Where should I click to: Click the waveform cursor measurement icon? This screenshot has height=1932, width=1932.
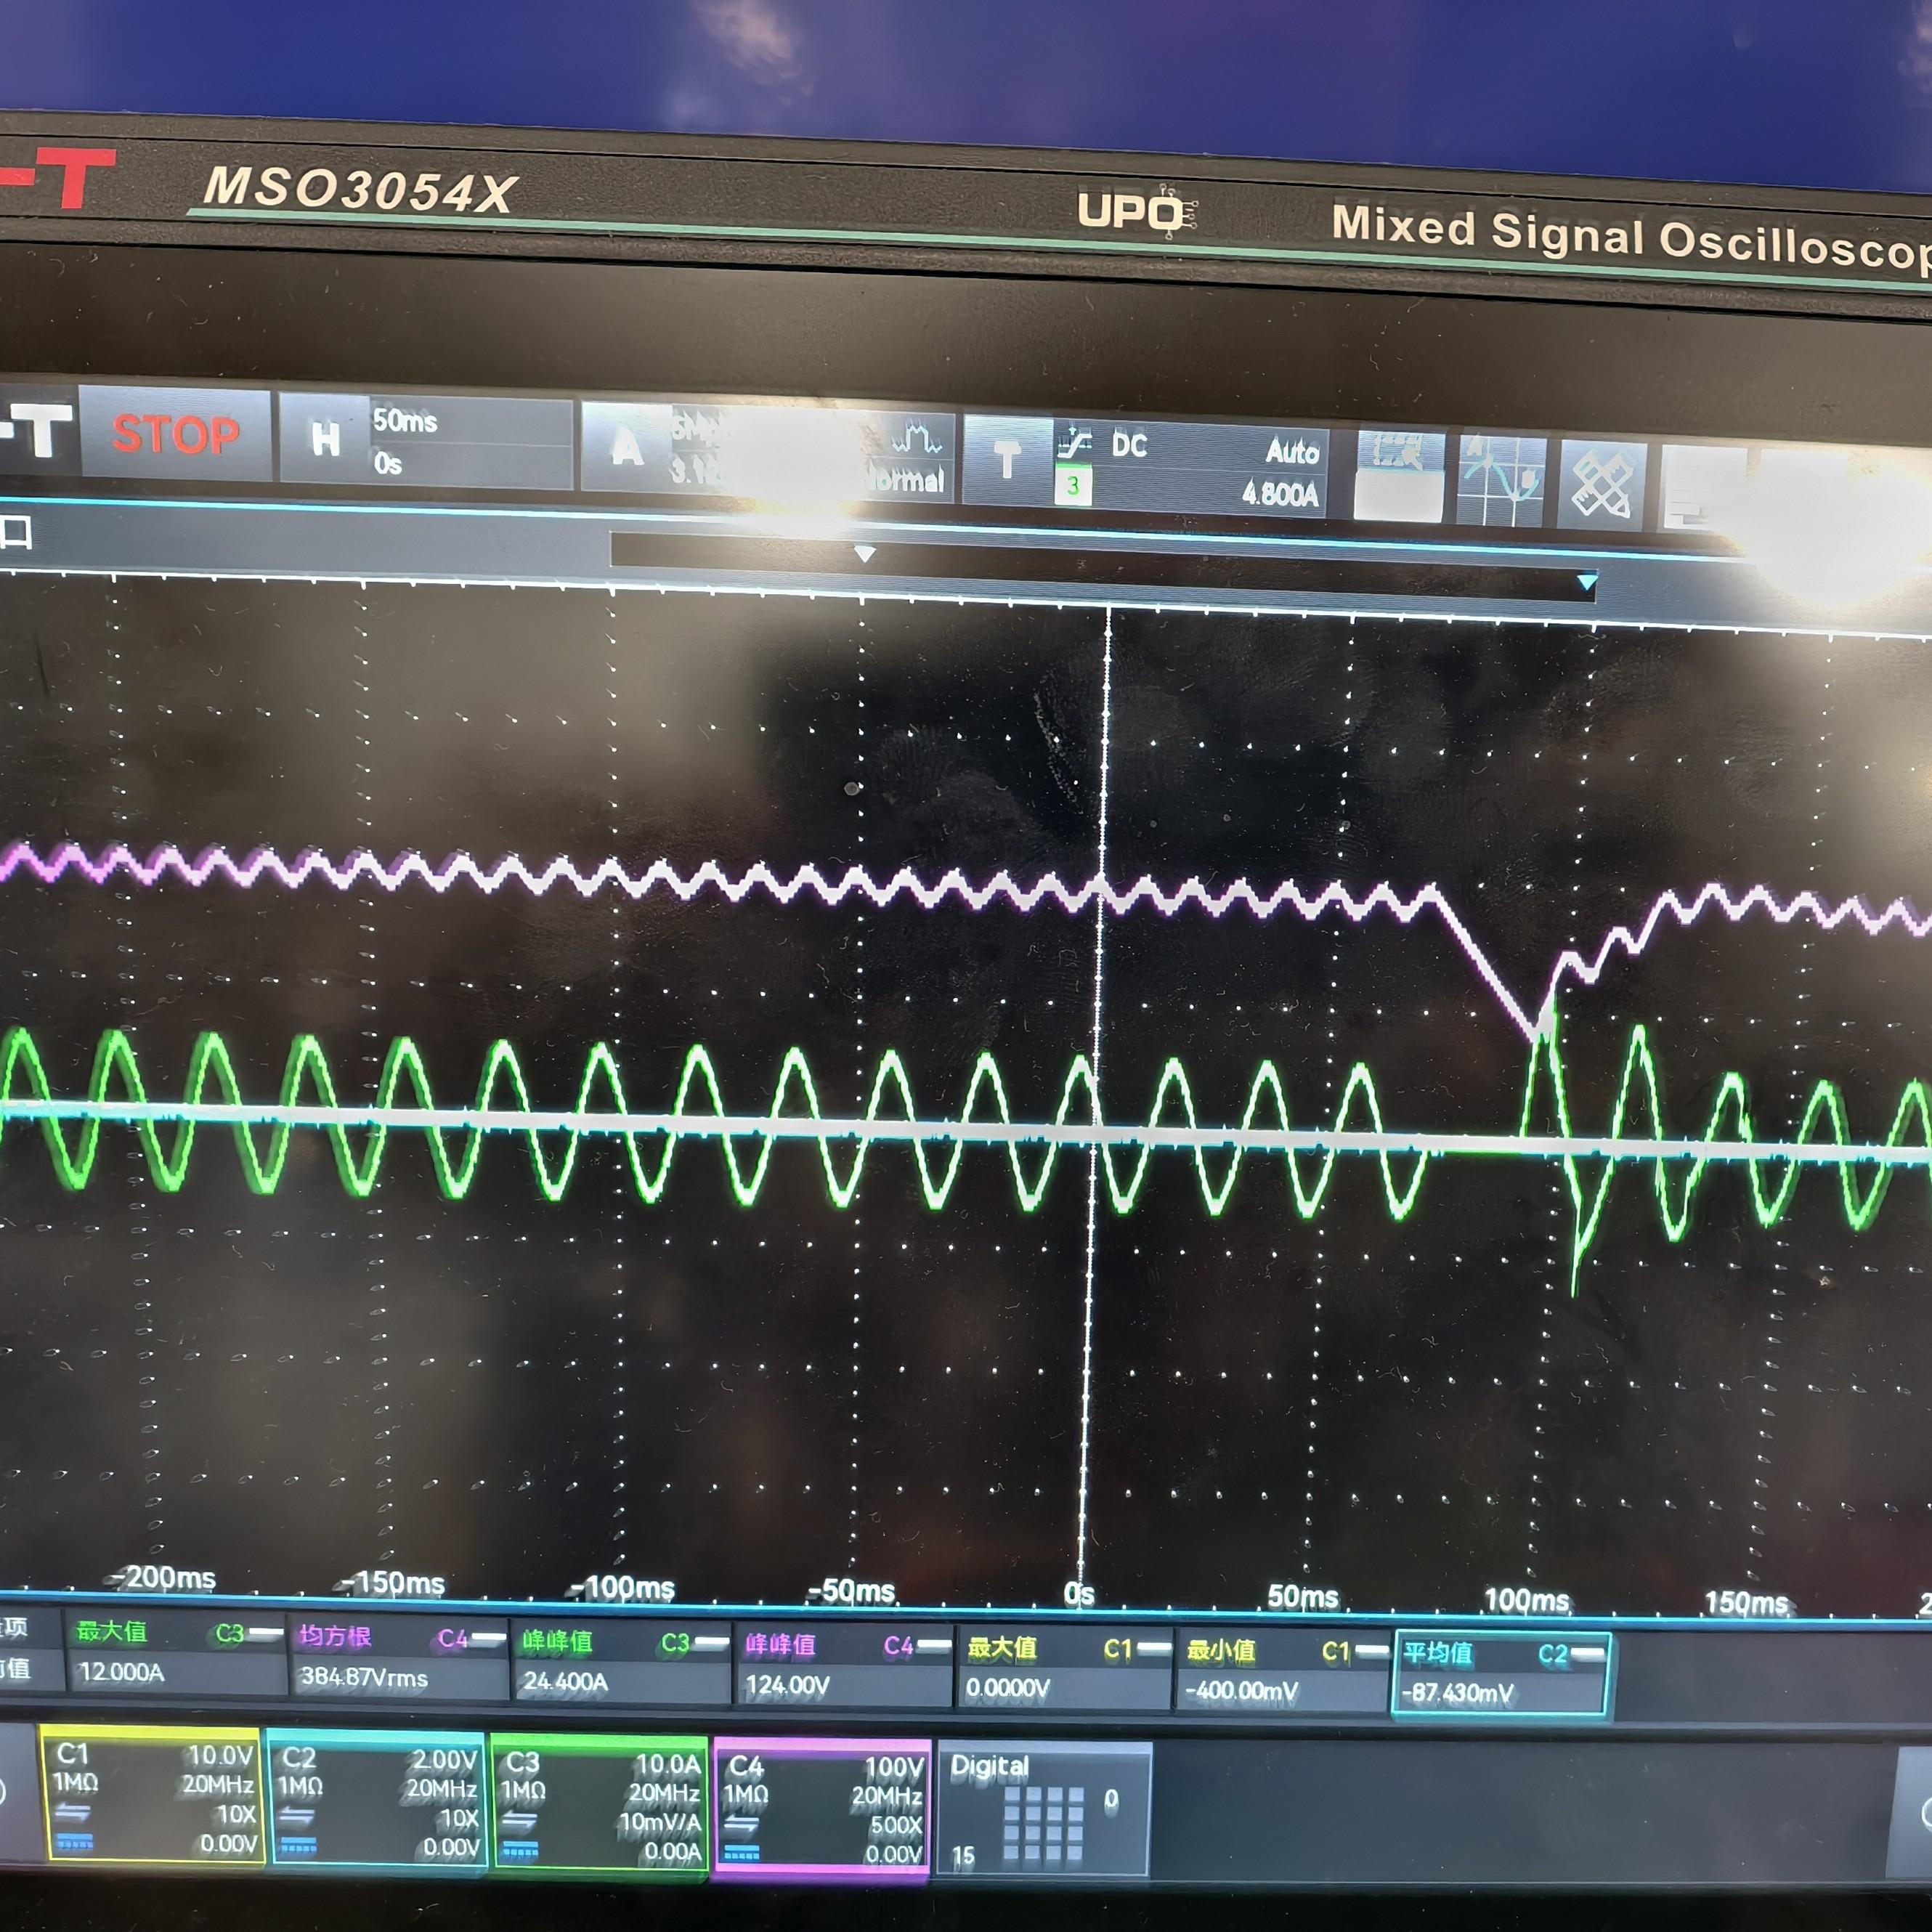pyautogui.click(x=1502, y=481)
